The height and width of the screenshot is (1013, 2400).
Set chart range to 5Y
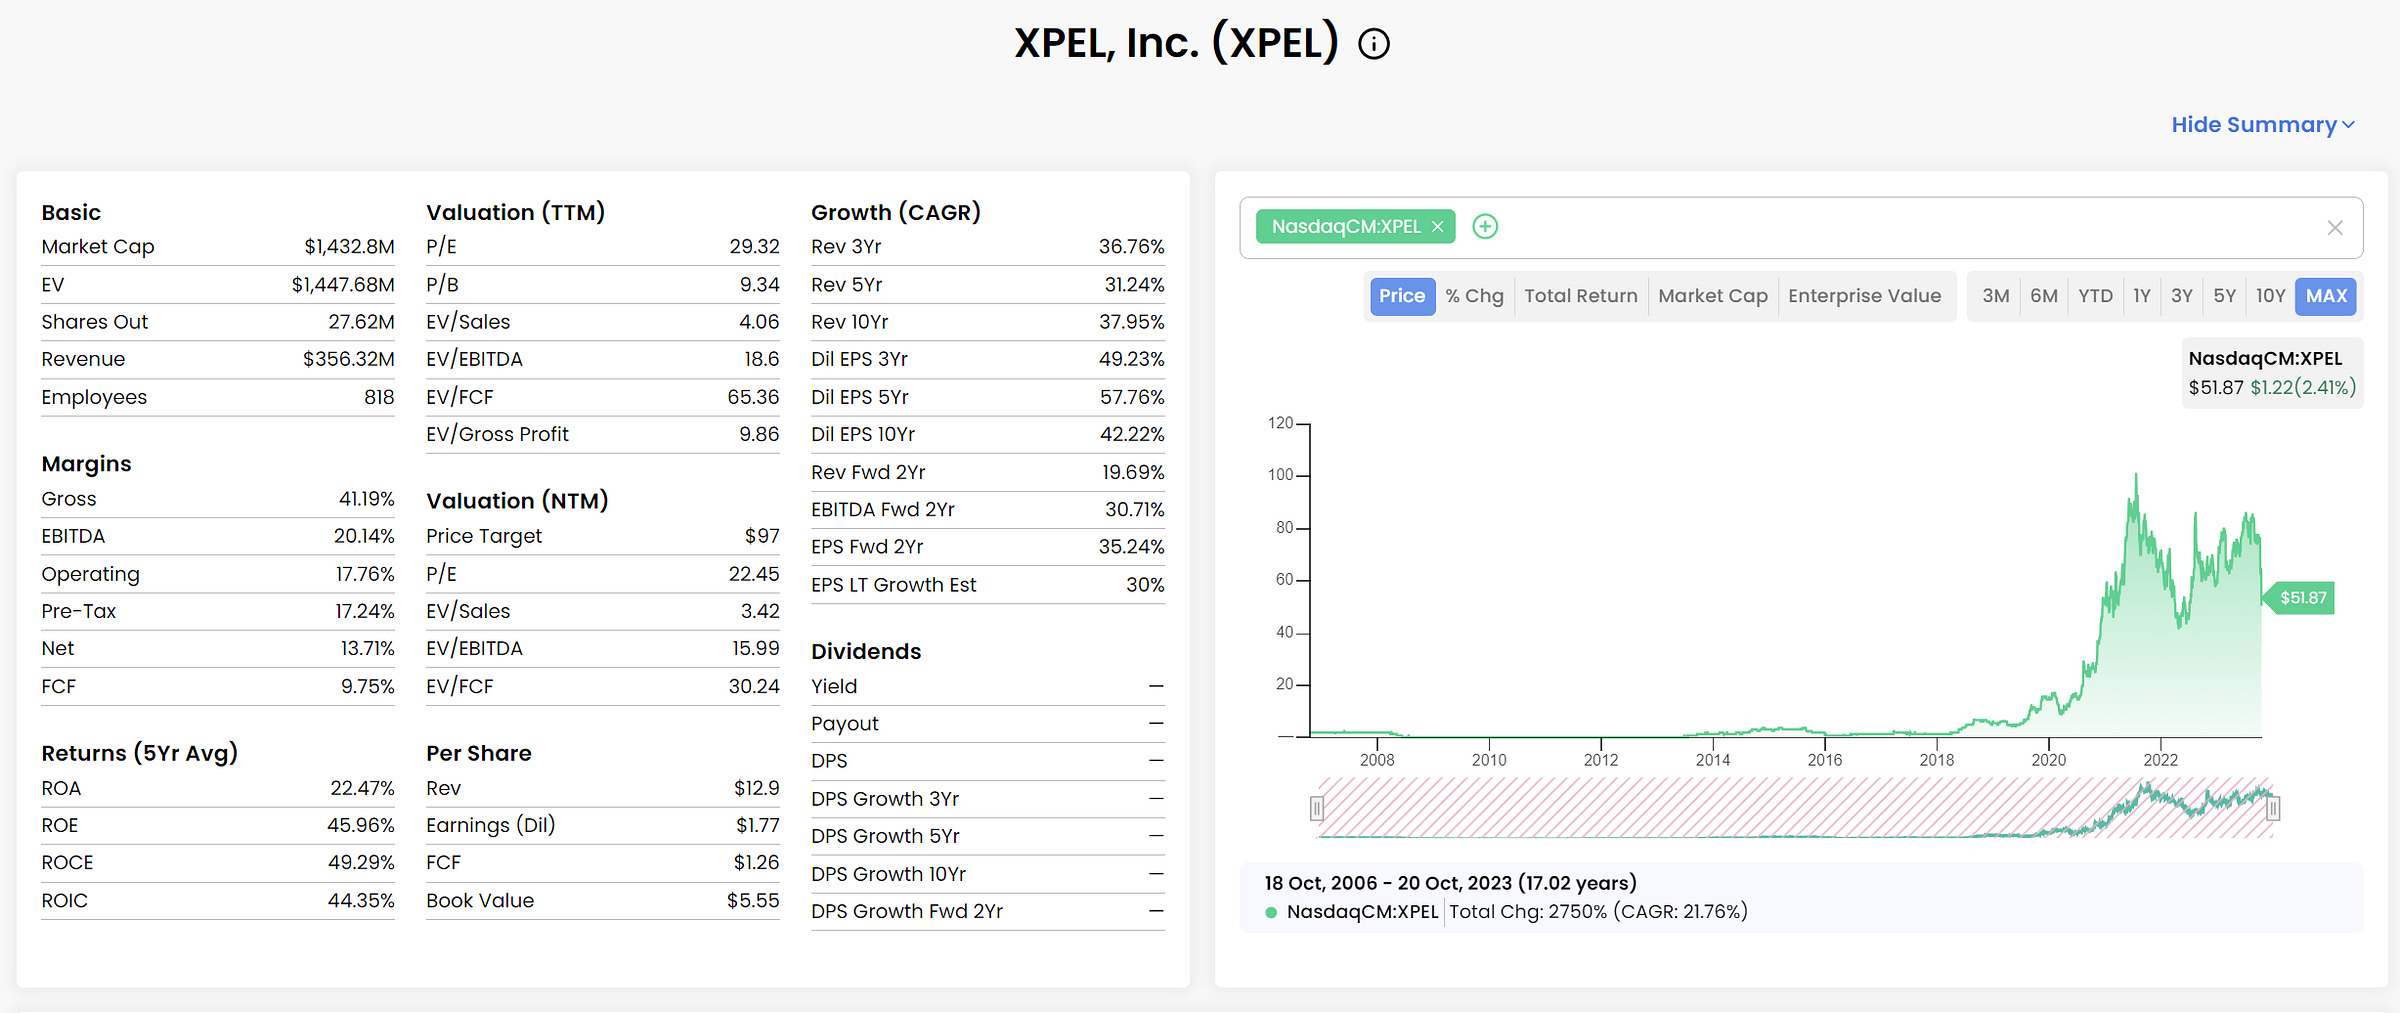pos(2224,296)
